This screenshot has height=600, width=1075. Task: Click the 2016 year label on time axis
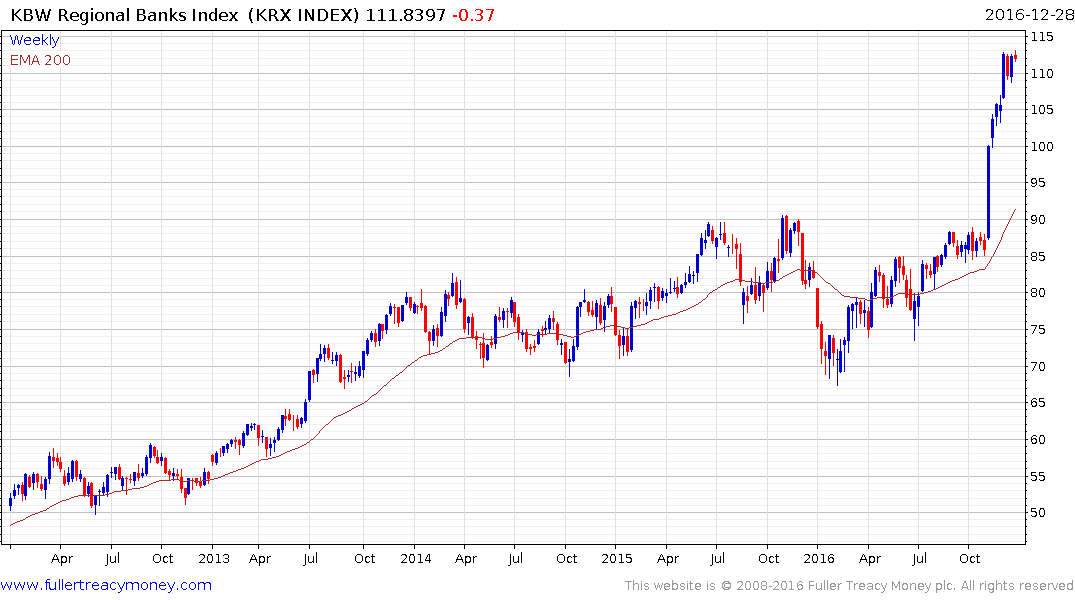(x=819, y=558)
